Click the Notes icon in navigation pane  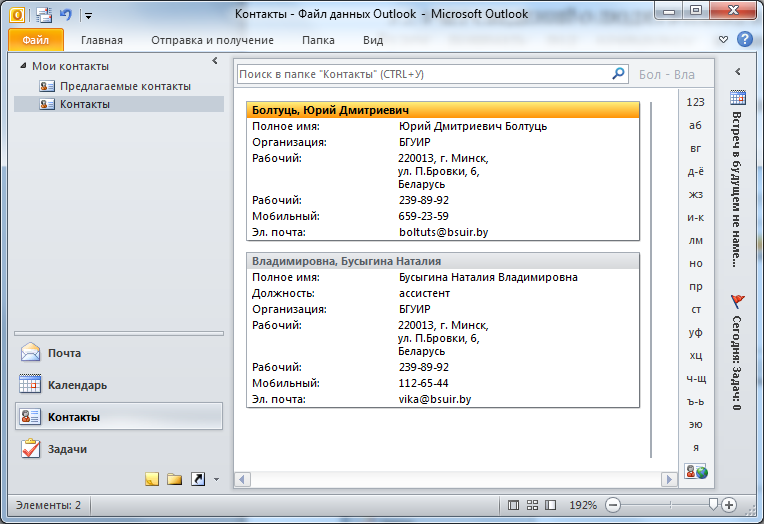pos(152,479)
